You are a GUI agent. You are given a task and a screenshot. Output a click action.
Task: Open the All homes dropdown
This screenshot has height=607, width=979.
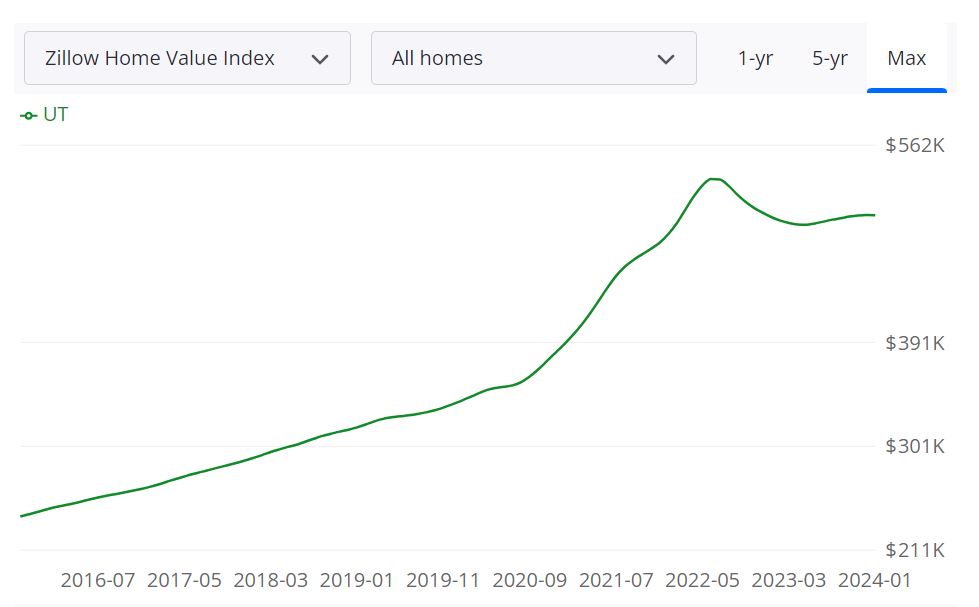(x=534, y=58)
